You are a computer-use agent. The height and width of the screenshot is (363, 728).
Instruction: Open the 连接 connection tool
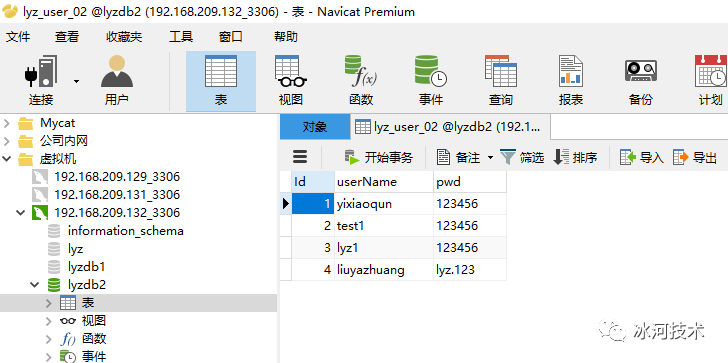pos(41,81)
